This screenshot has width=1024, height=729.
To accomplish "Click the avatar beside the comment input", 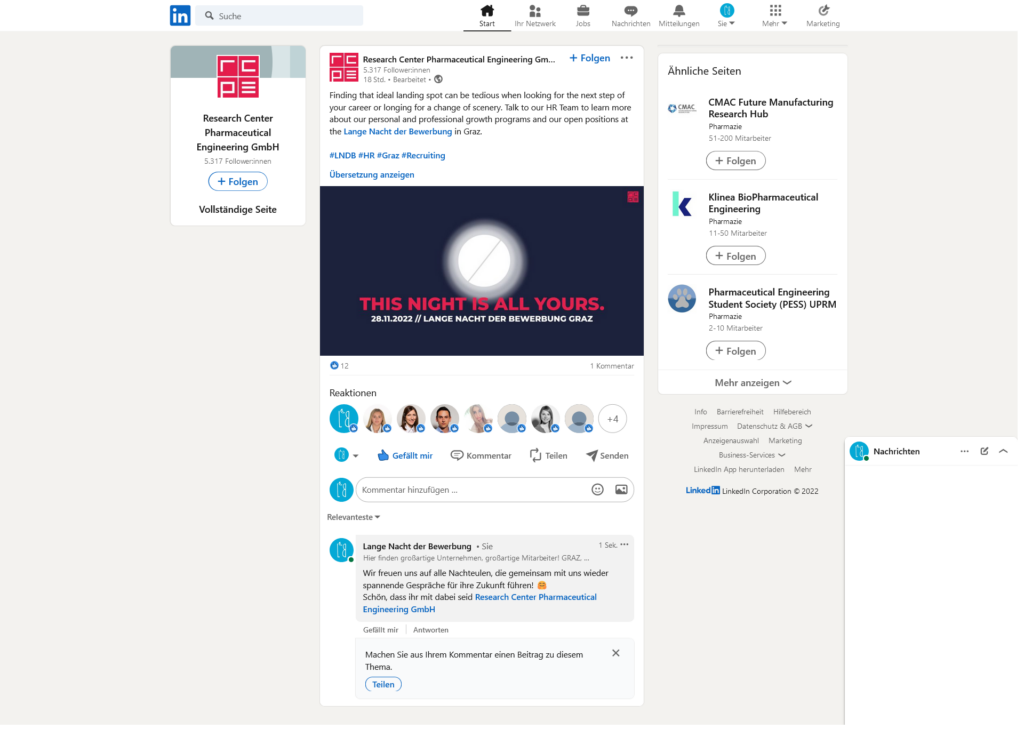I will click(x=341, y=490).
